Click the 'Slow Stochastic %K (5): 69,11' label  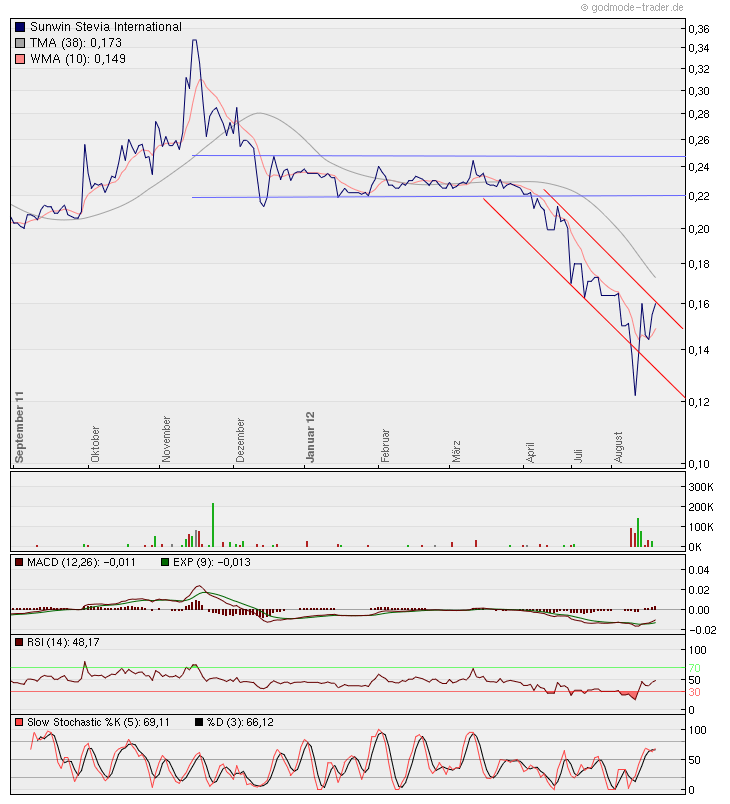98,722
